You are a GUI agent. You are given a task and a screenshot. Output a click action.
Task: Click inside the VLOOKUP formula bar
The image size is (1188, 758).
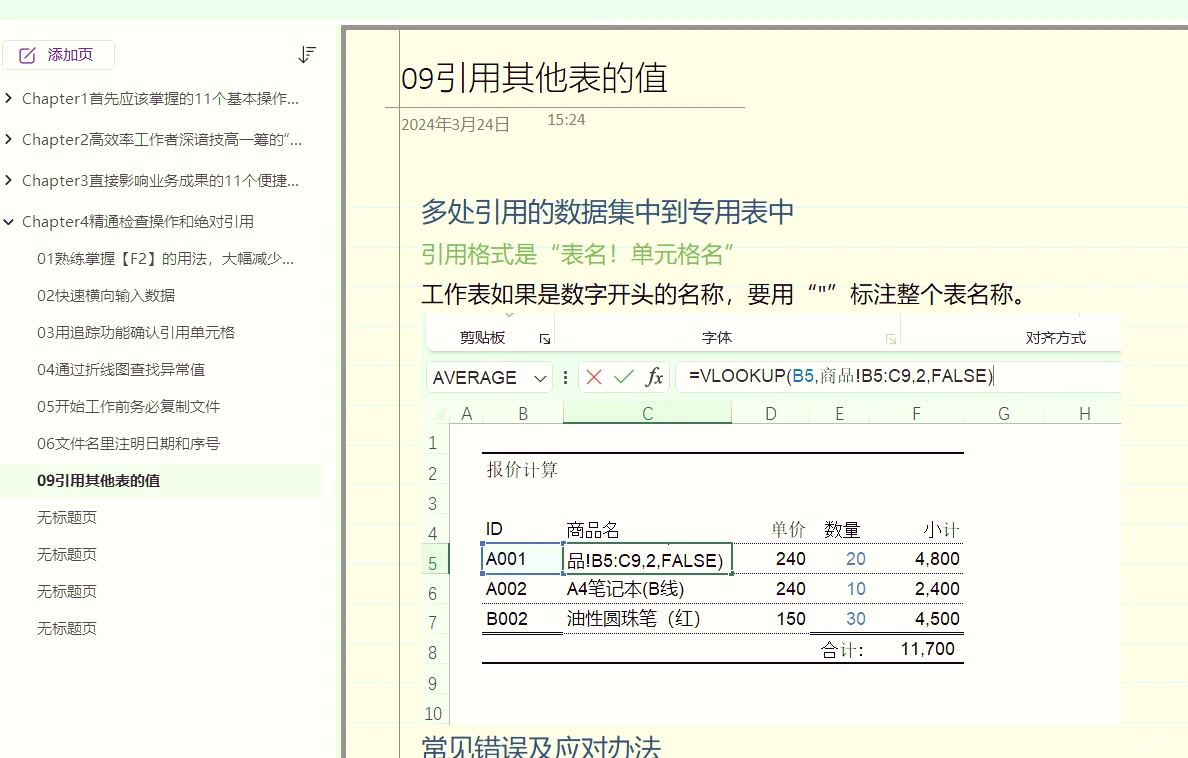tap(898, 376)
